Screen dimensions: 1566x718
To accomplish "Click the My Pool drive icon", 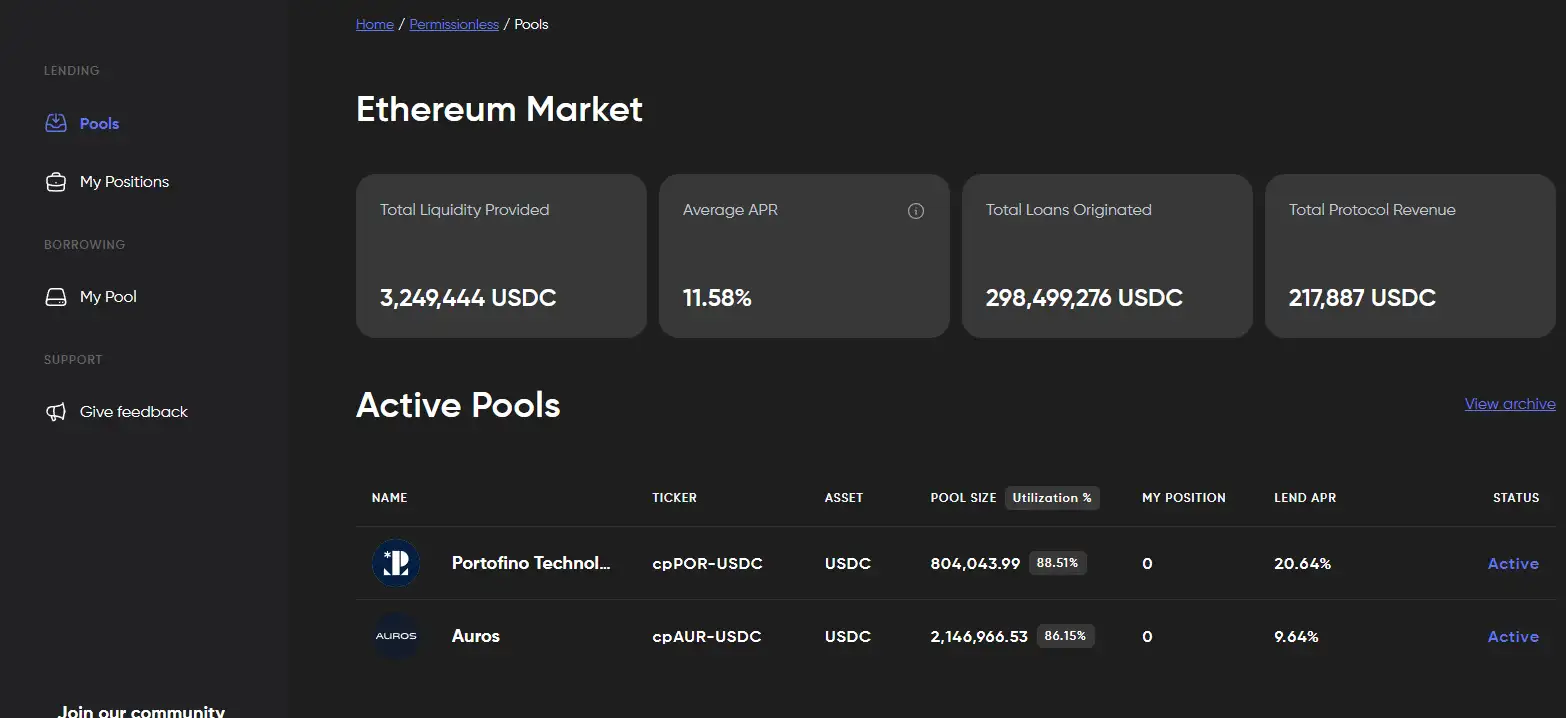I will (x=56, y=297).
